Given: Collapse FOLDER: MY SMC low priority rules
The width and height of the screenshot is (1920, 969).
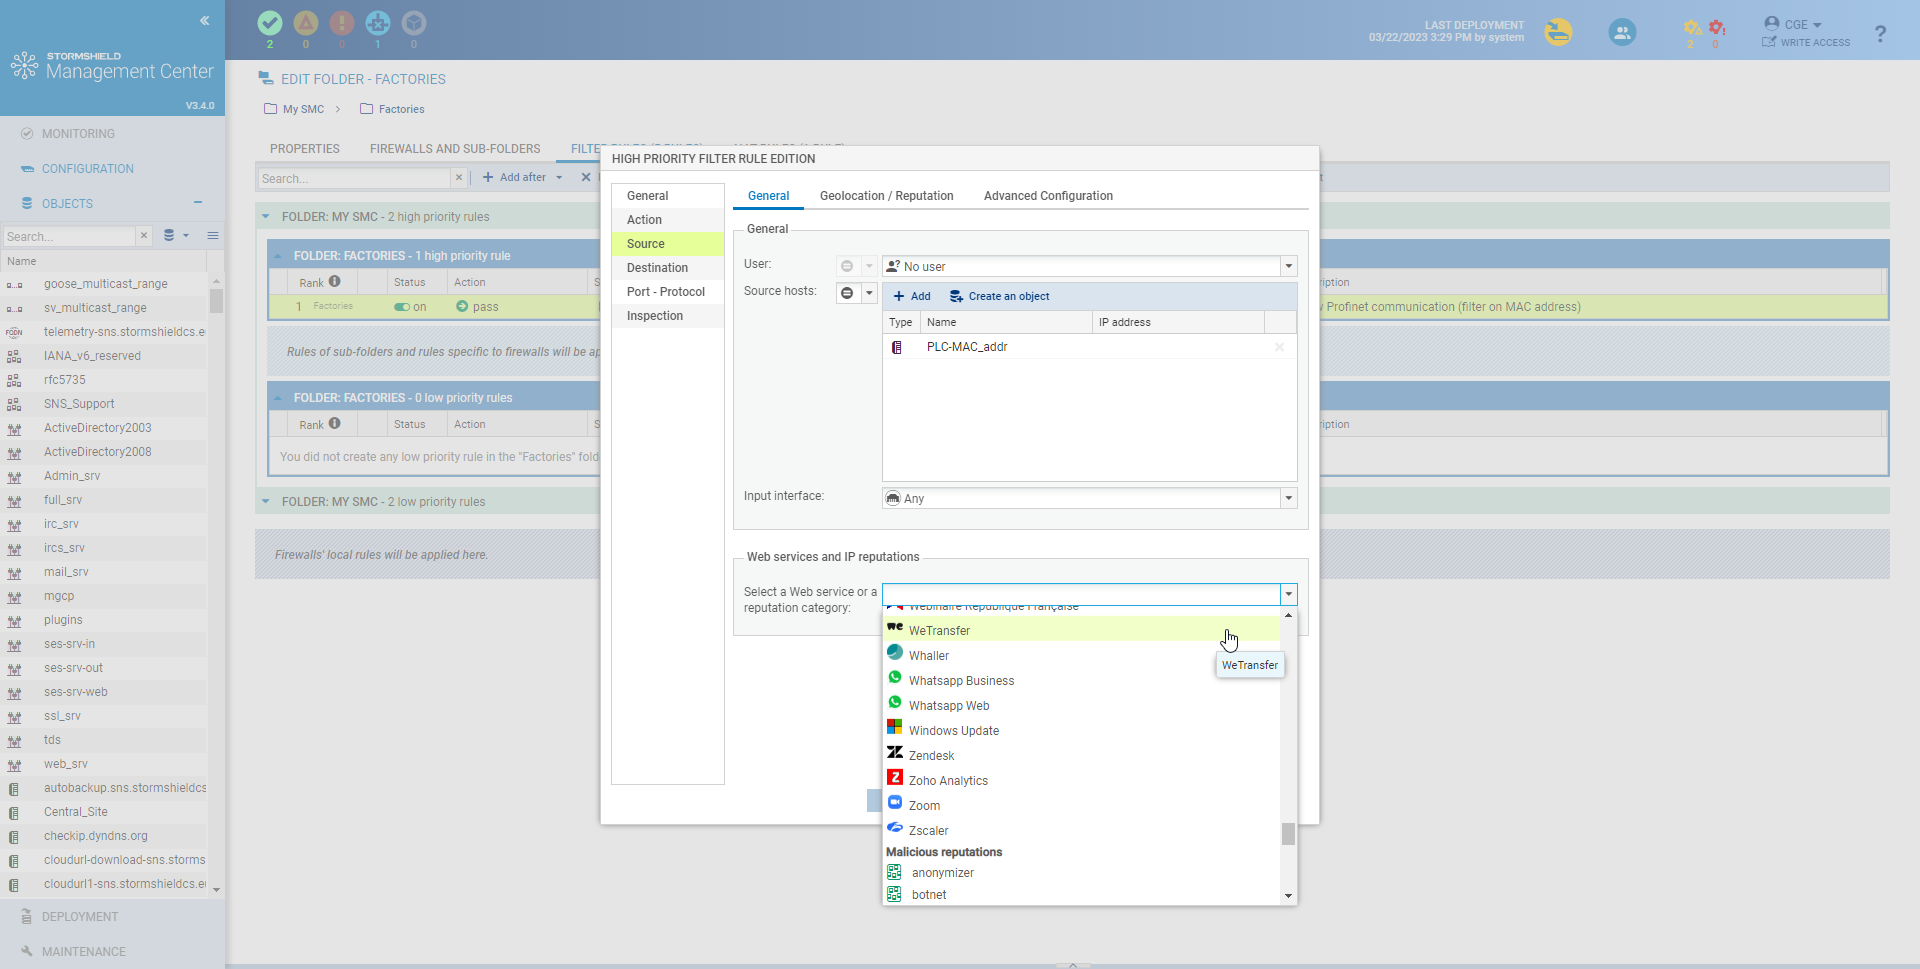Looking at the screenshot, I should [266, 502].
